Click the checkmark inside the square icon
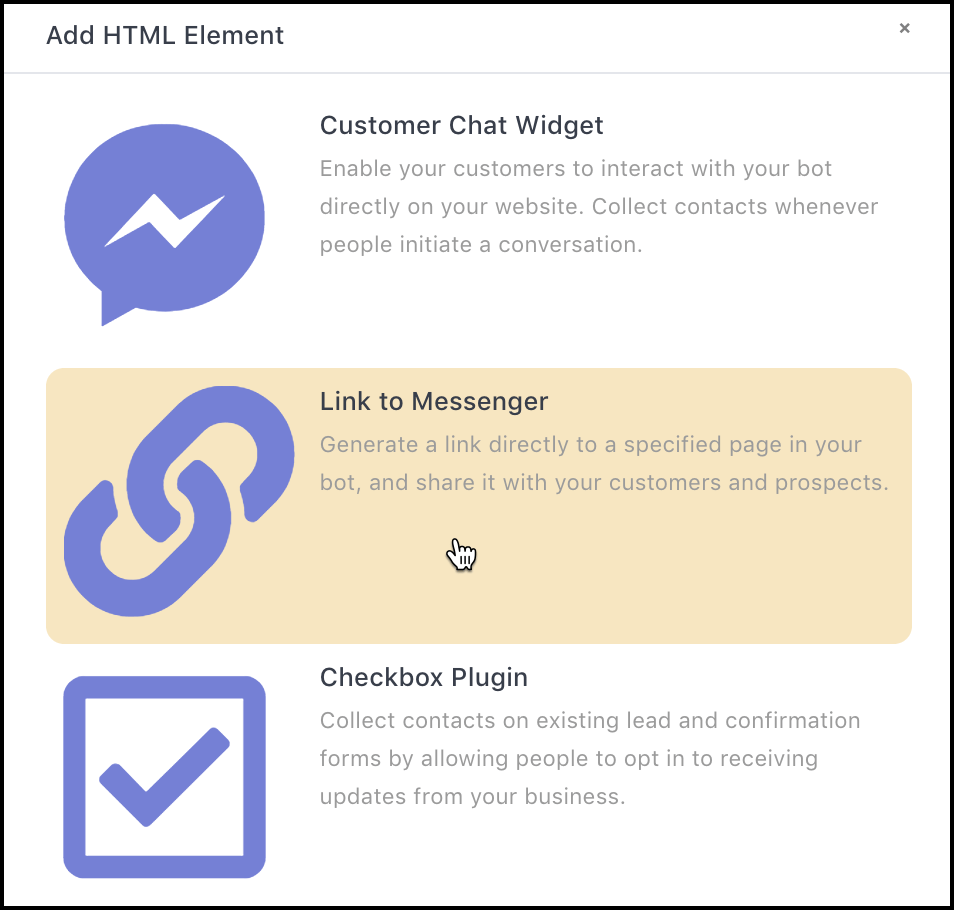 click(164, 777)
